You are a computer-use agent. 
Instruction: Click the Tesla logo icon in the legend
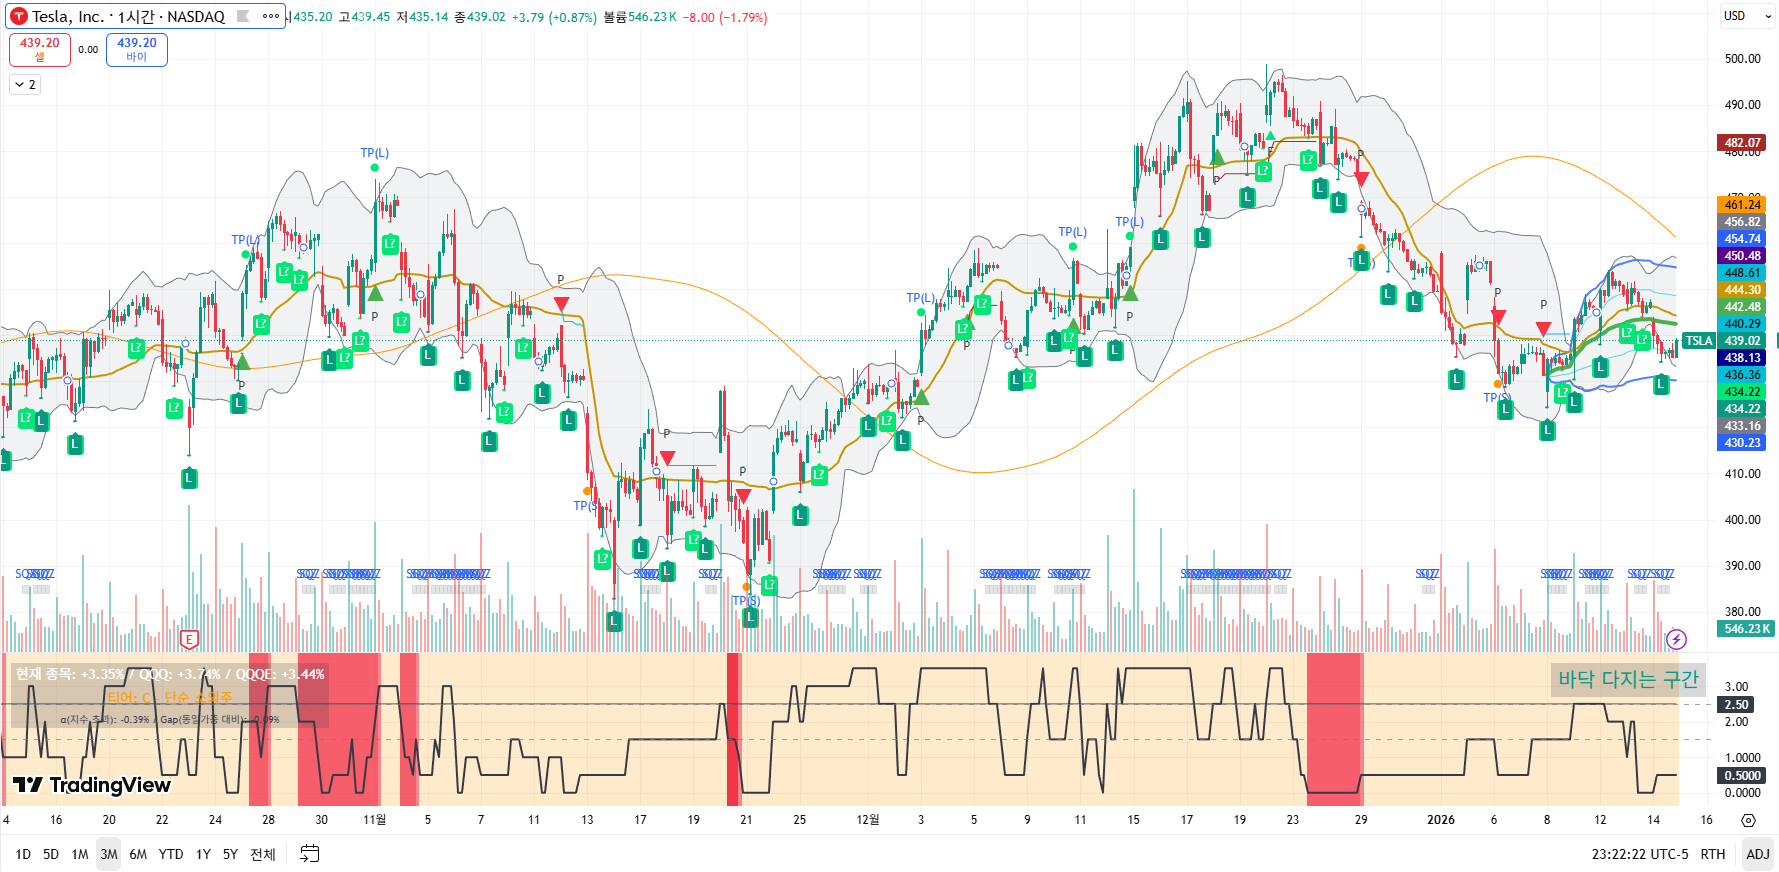[x=19, y=16]
